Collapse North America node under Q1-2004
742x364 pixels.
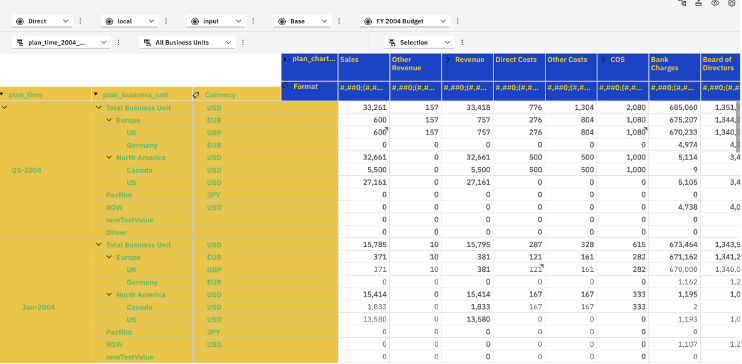(109, 158)
